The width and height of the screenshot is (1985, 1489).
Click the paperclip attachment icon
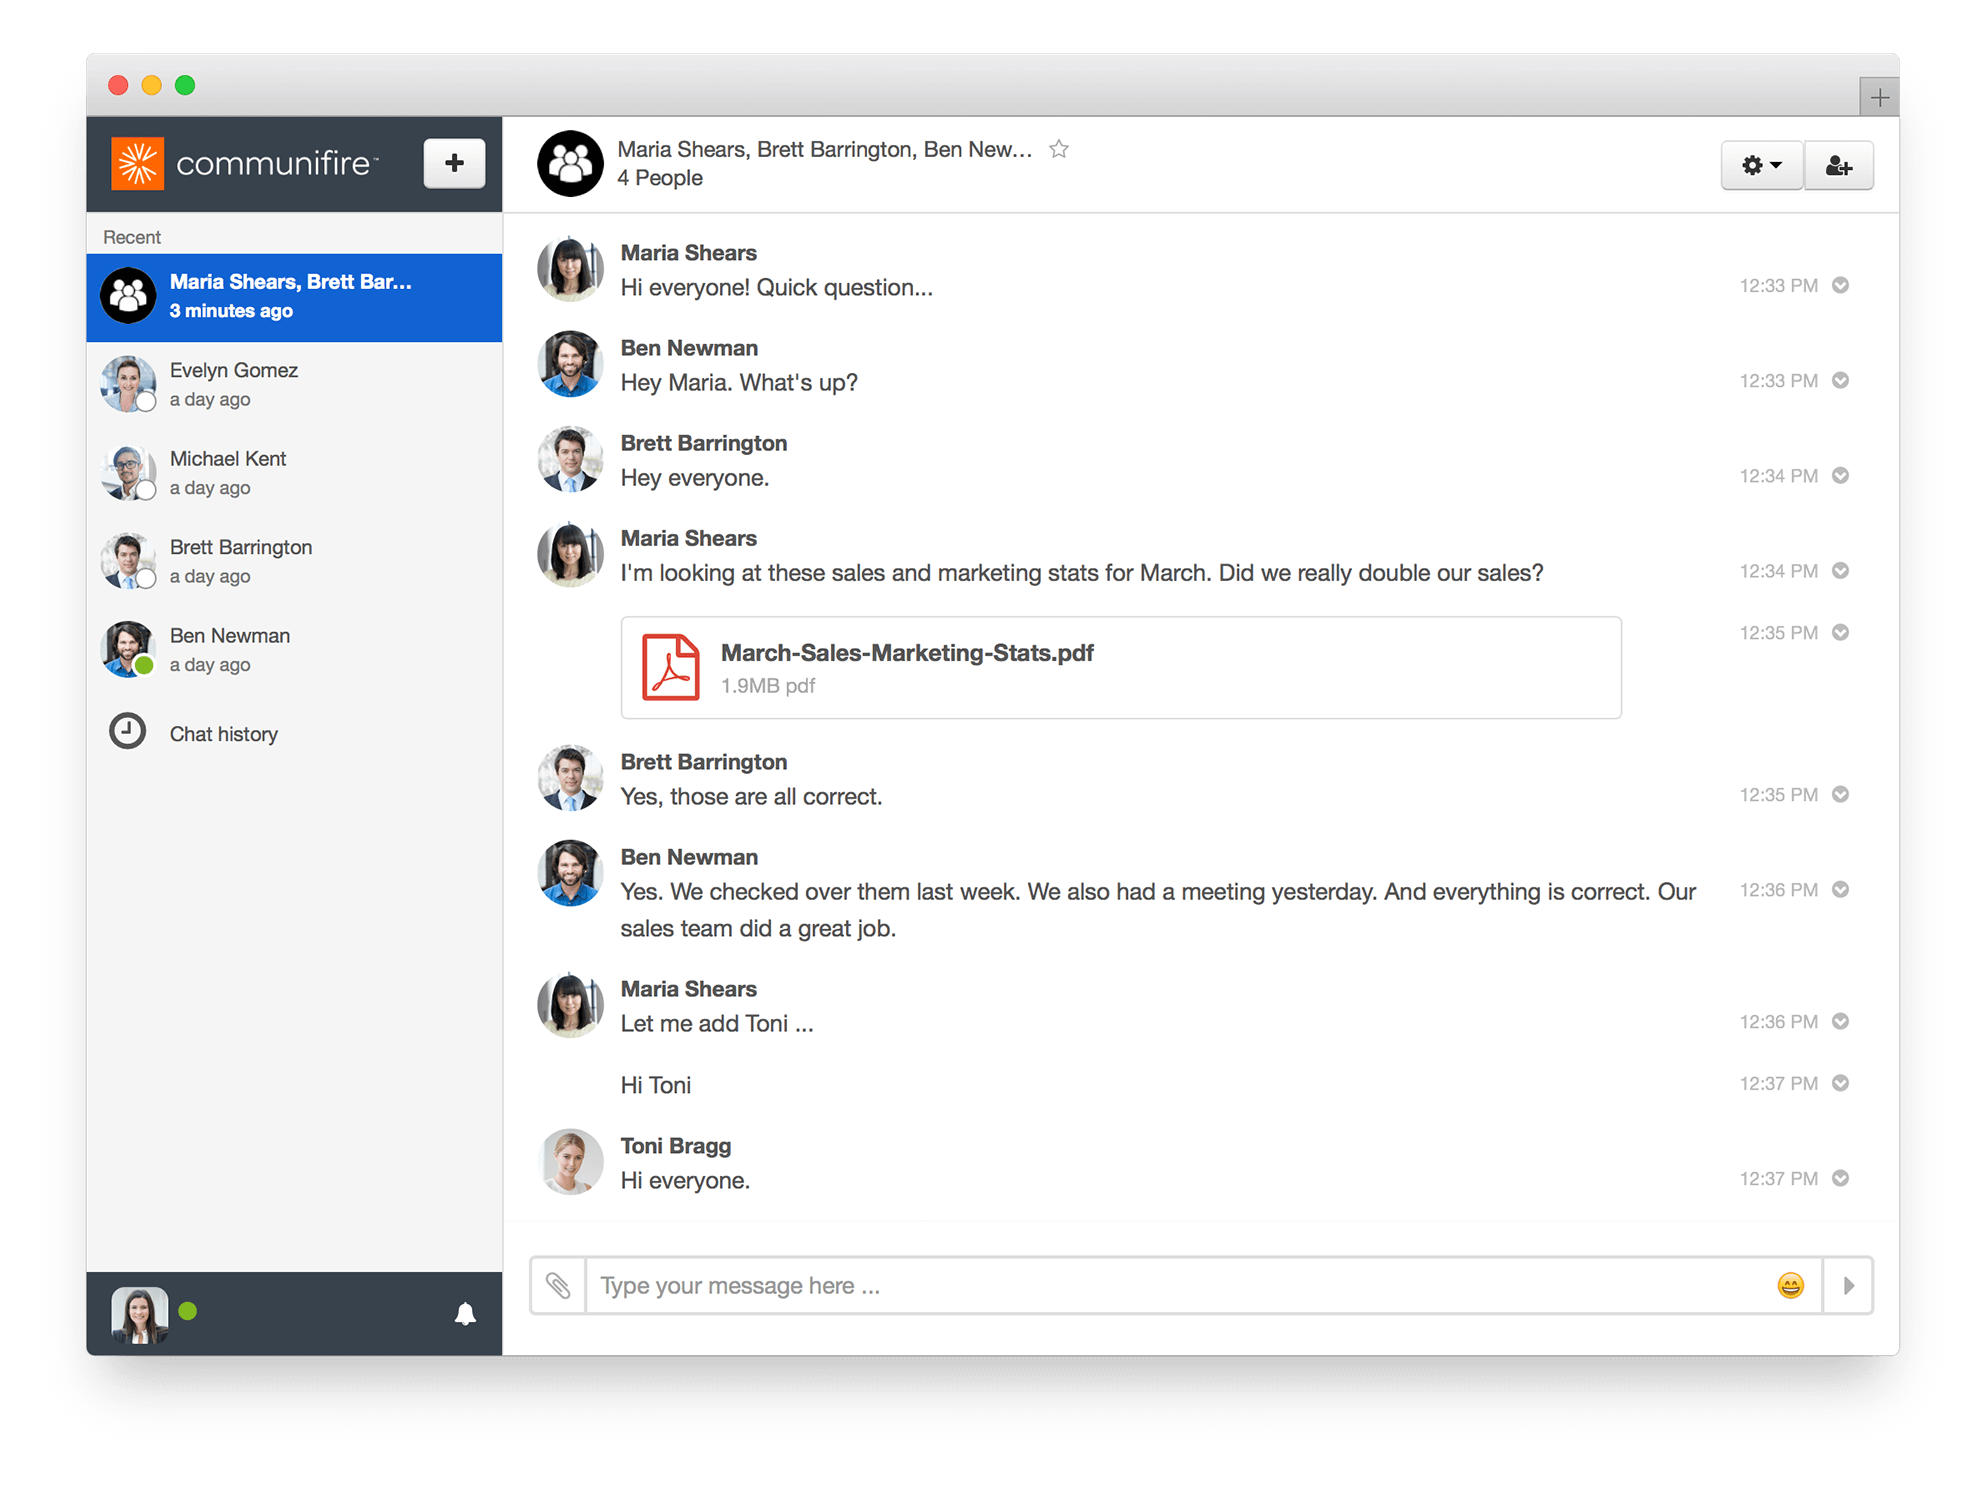(559, 1285)
